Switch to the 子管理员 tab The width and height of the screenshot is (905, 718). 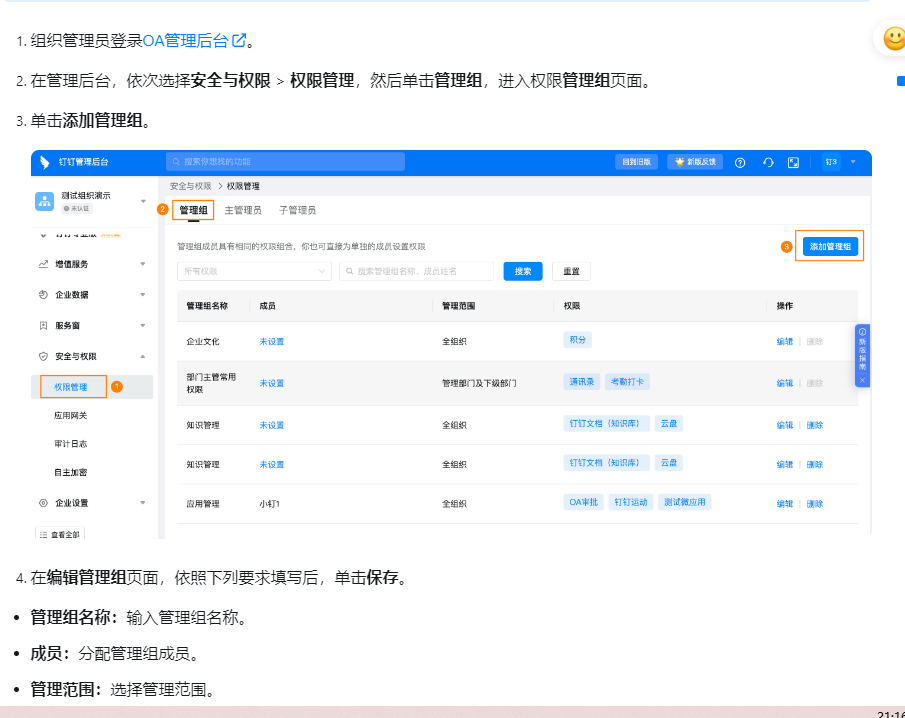(298, 210)
